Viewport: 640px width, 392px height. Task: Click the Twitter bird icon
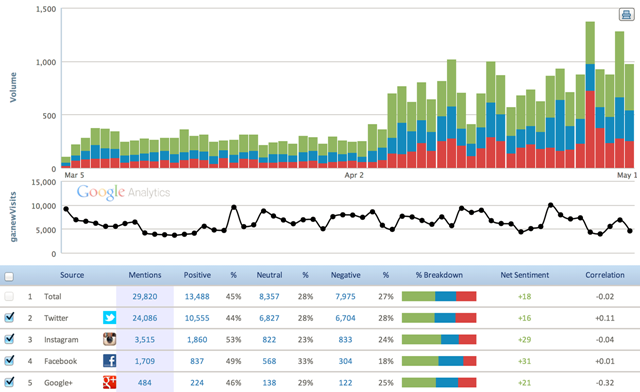(x=109, y=318)
